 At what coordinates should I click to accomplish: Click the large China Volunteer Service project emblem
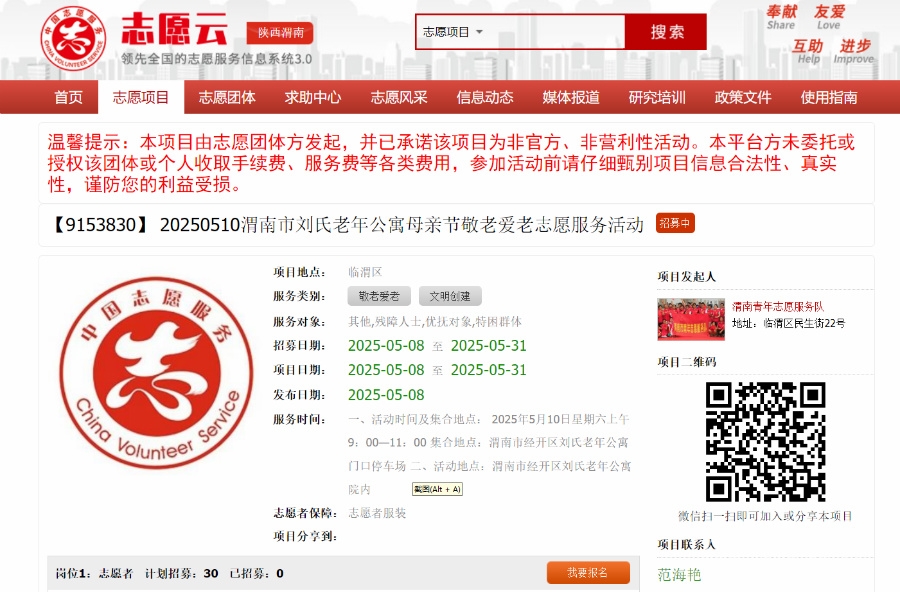tap(156, 373)
